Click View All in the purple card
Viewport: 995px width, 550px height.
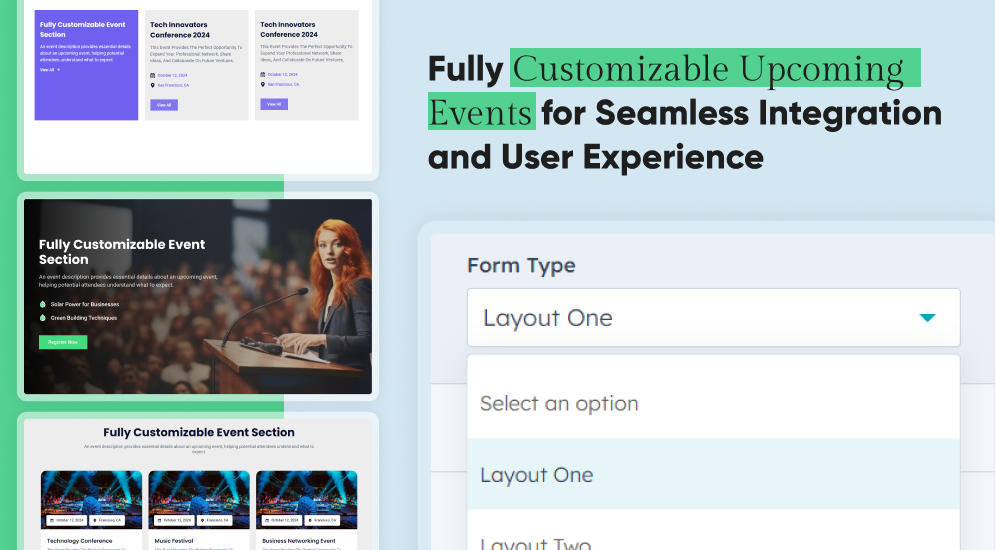47,70
